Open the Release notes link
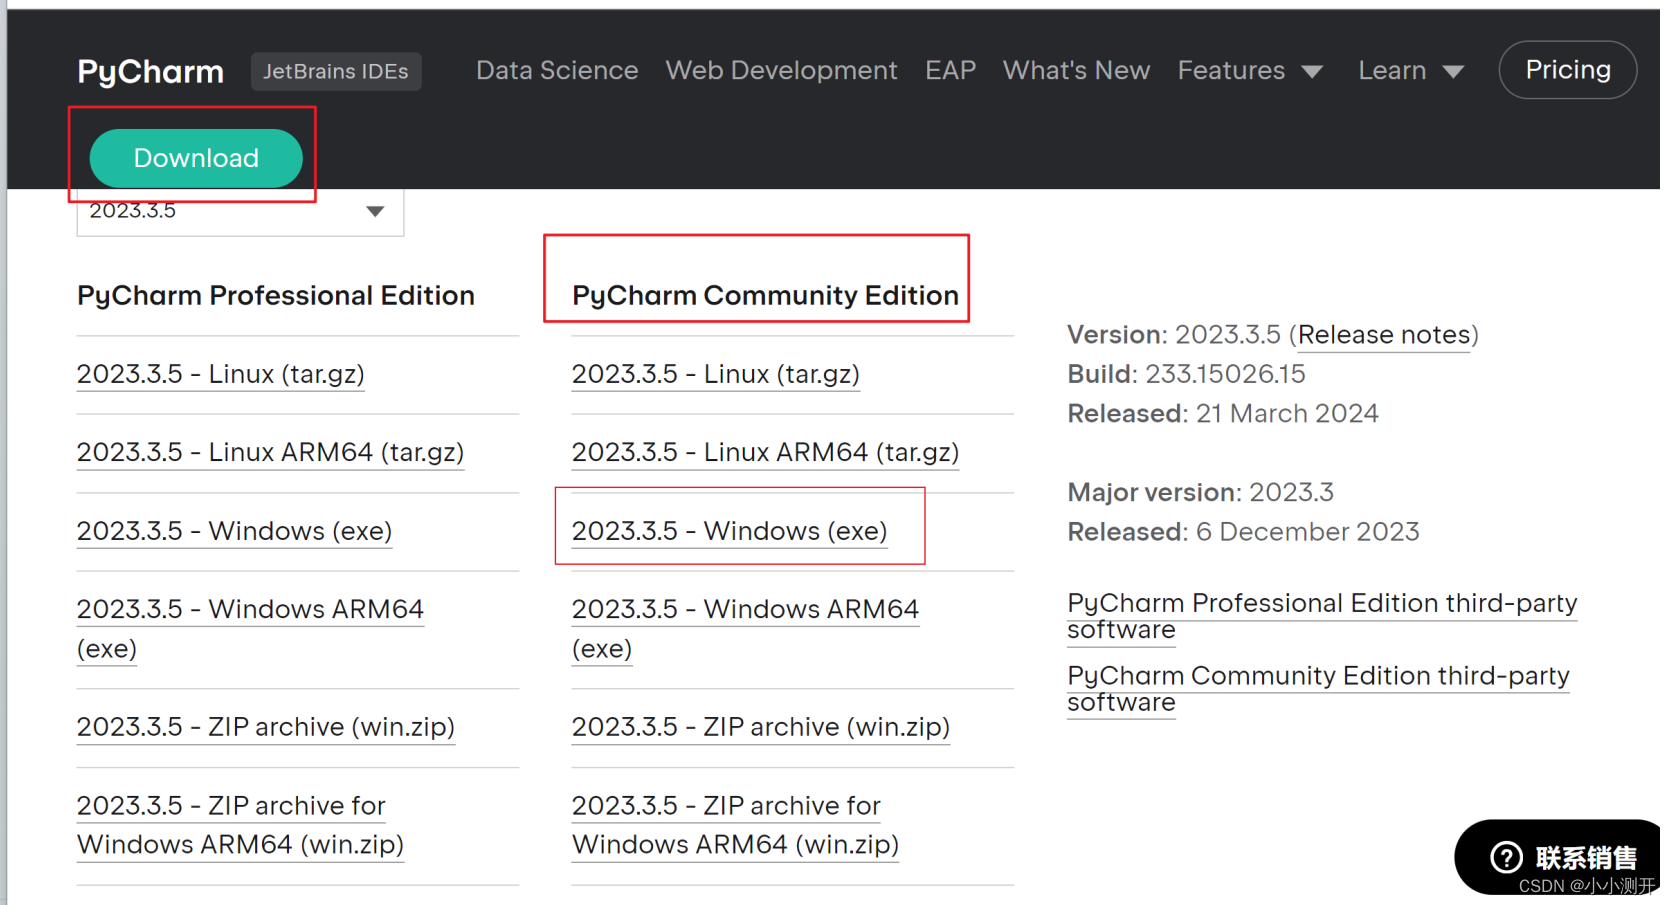This screenshot has height=905, width=1672. pos(1385,335)
